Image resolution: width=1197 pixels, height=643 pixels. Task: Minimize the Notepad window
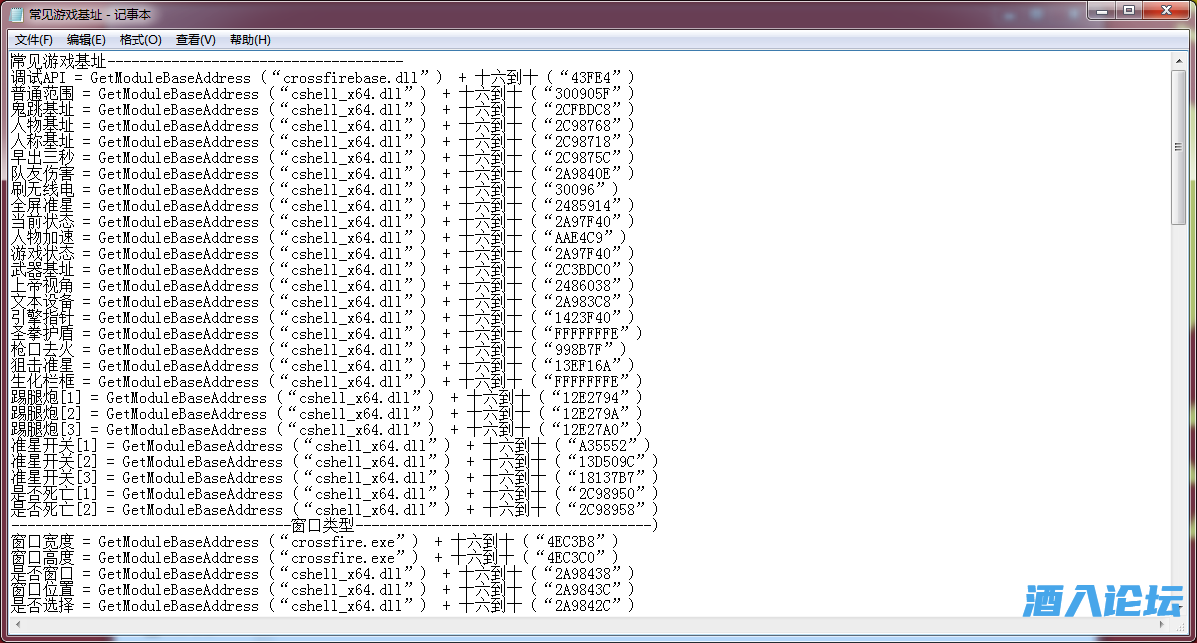click(x=1102, y=11)
